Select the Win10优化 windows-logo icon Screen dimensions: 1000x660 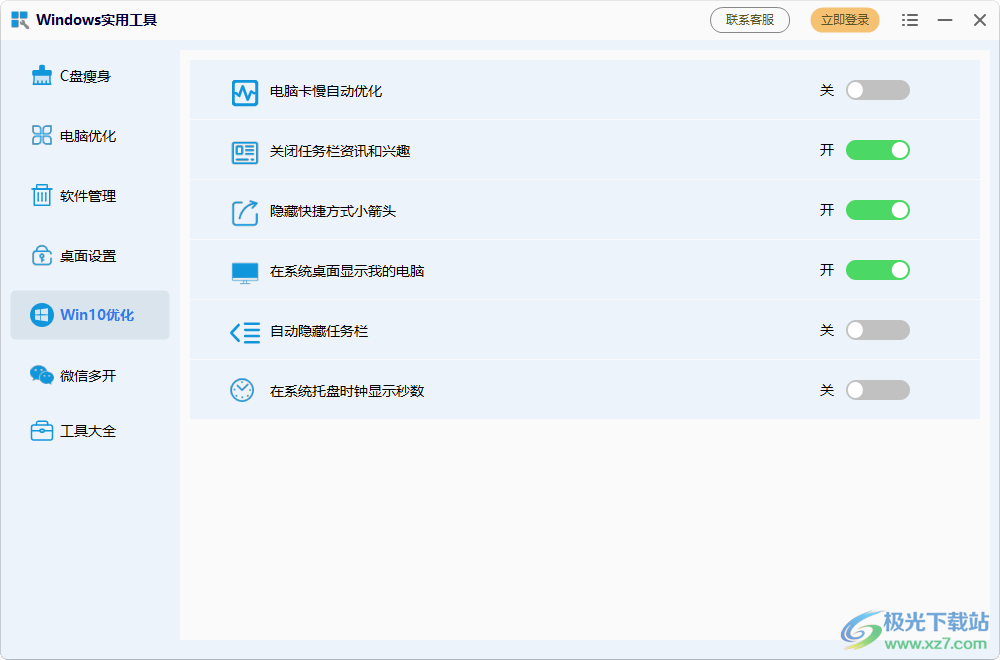click(x=41, y=315)
